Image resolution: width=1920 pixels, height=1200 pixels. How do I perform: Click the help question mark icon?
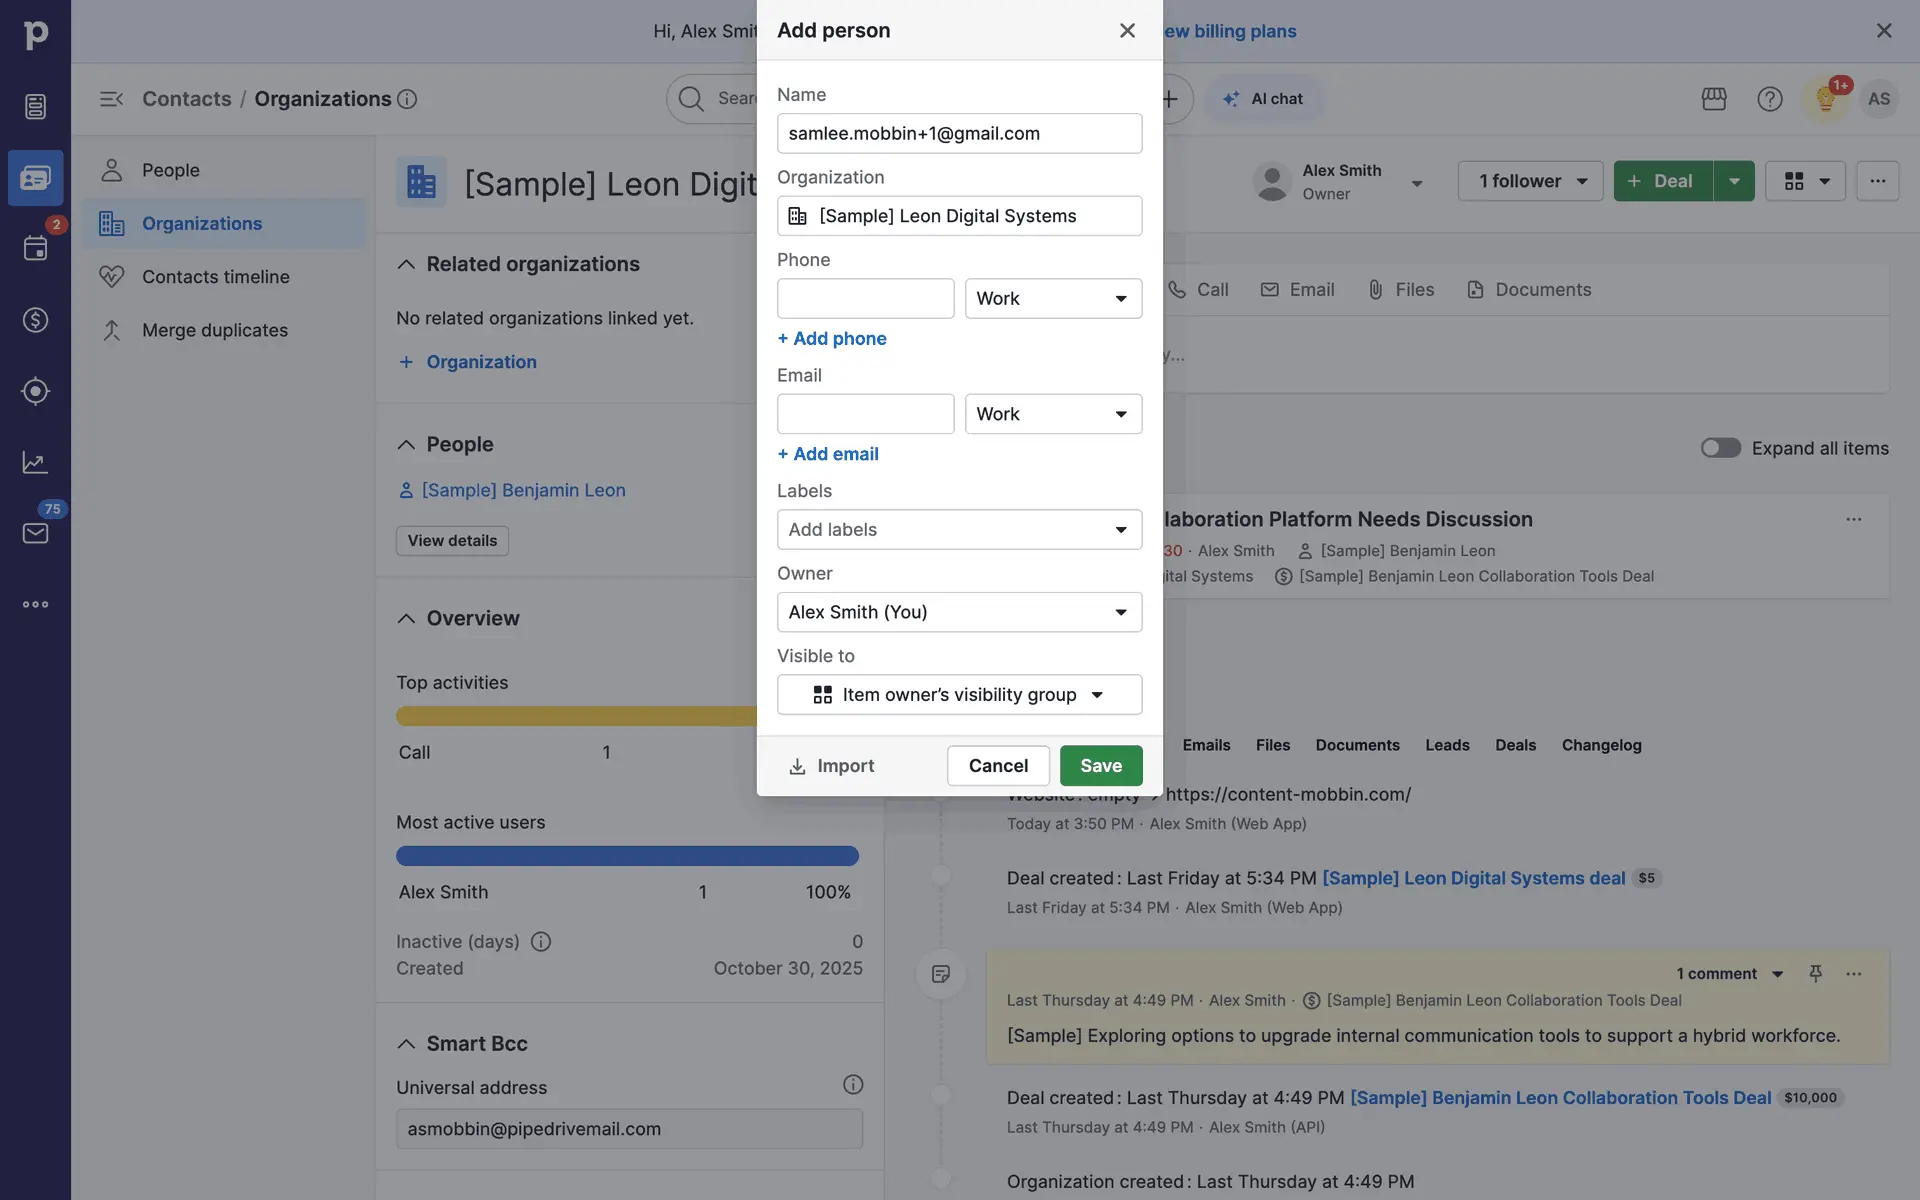[1769, 99]
